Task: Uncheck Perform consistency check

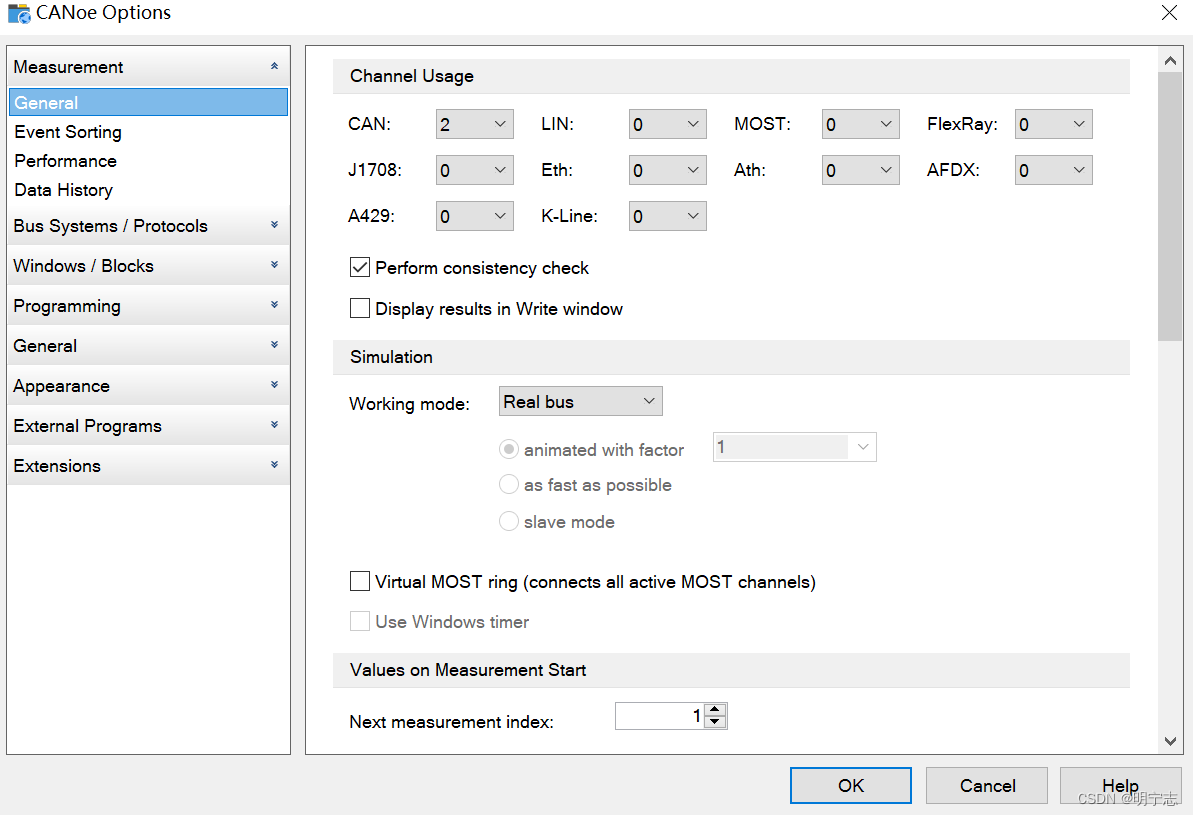Action: 360,267
